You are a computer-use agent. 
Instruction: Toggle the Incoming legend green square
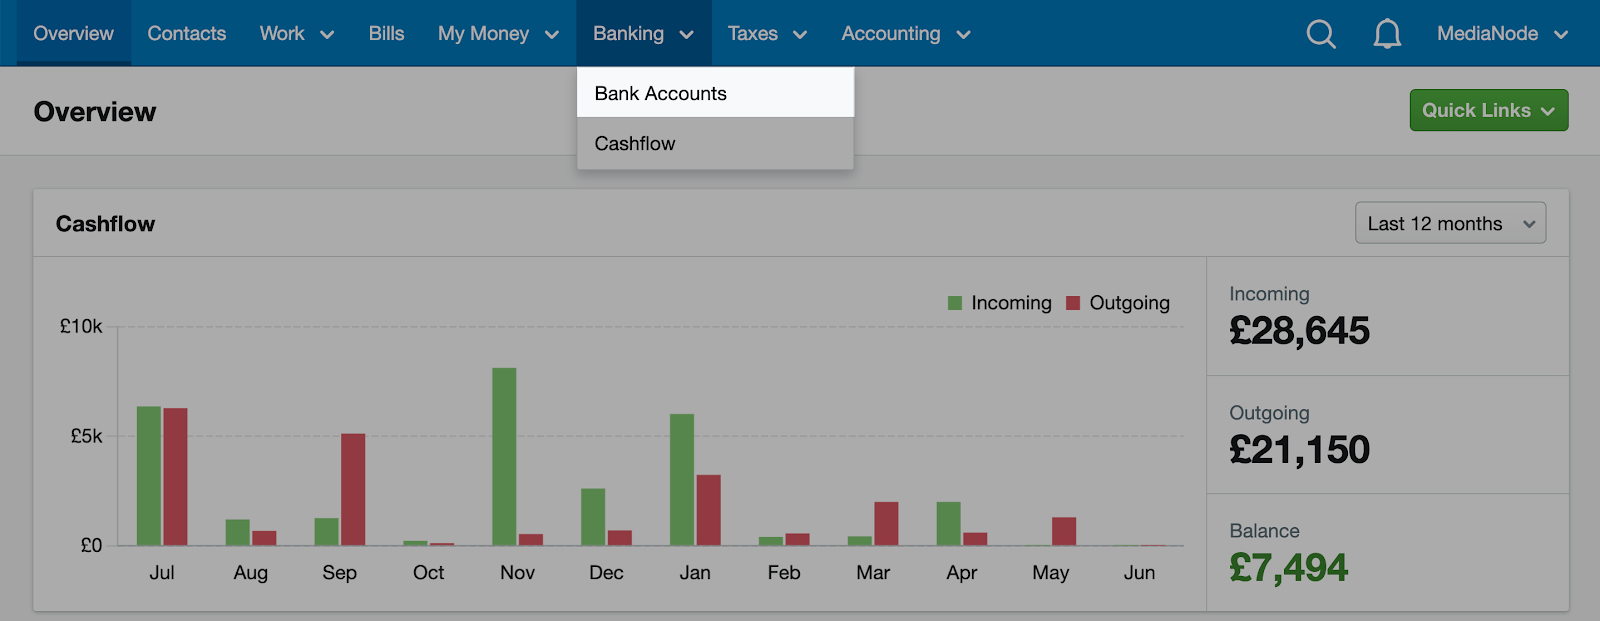[x=955, y=303]
